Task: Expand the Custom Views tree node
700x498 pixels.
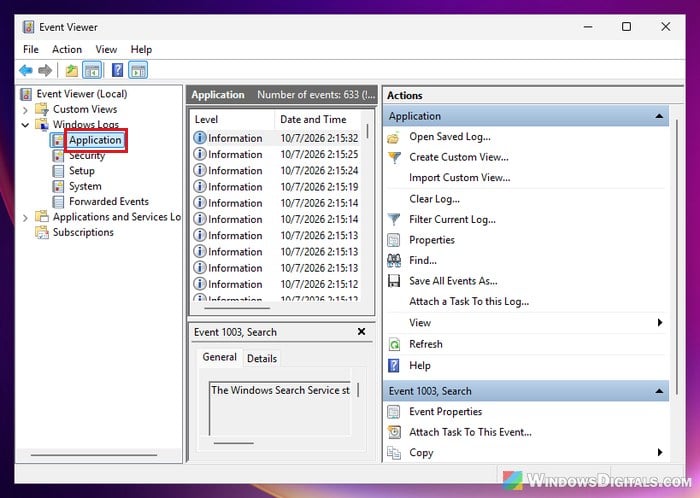Action: click(x=25, y=110)
